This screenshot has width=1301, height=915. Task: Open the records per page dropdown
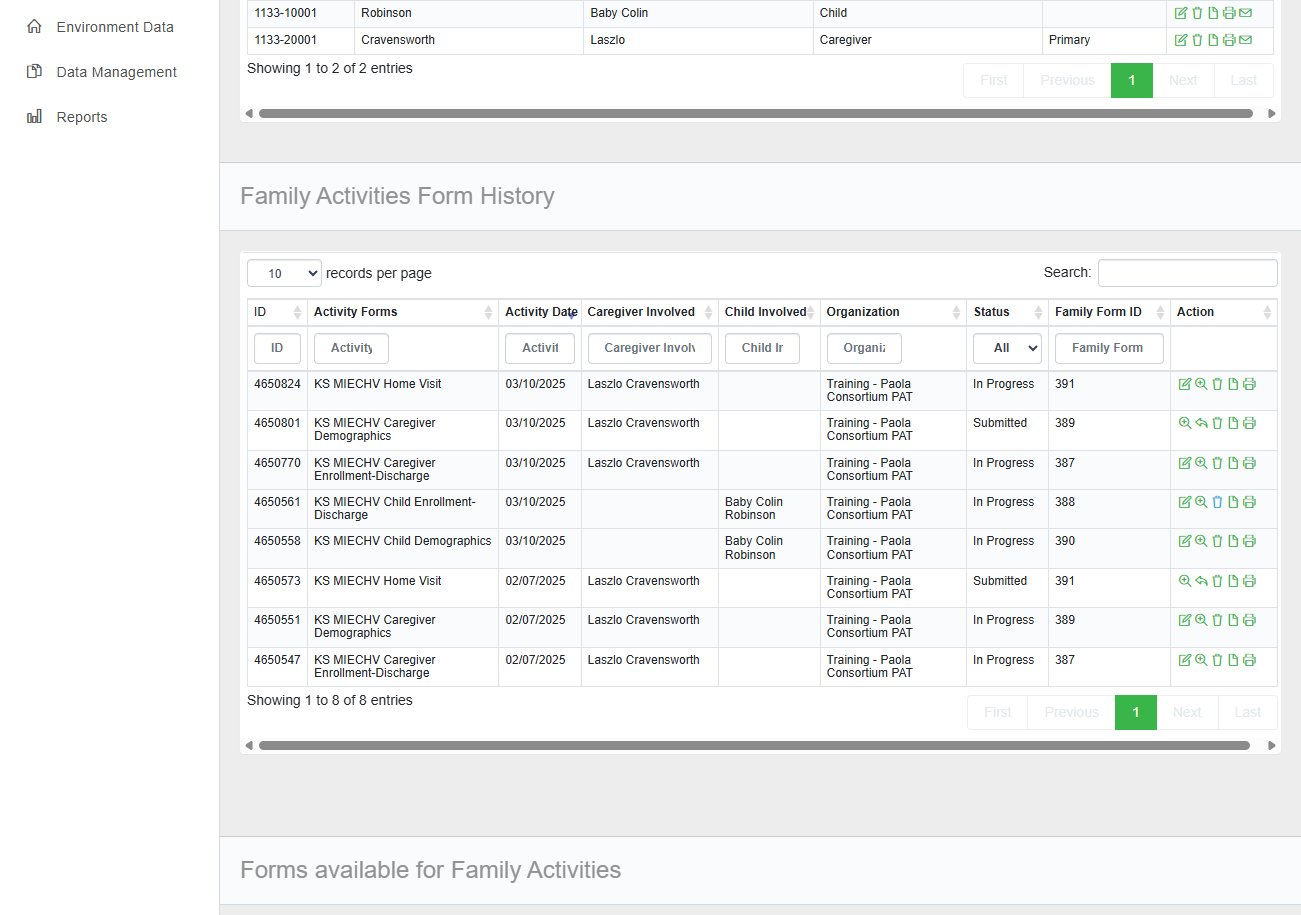pos(284,273)
